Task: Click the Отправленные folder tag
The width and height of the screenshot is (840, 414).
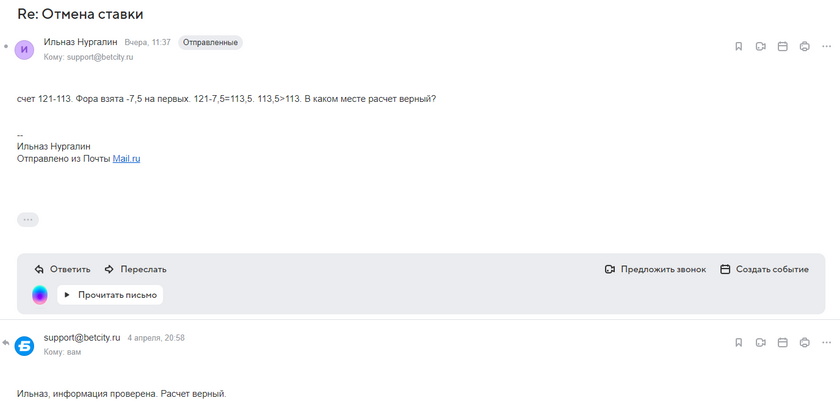Action: pyautogui.click(x=211, y=42)
